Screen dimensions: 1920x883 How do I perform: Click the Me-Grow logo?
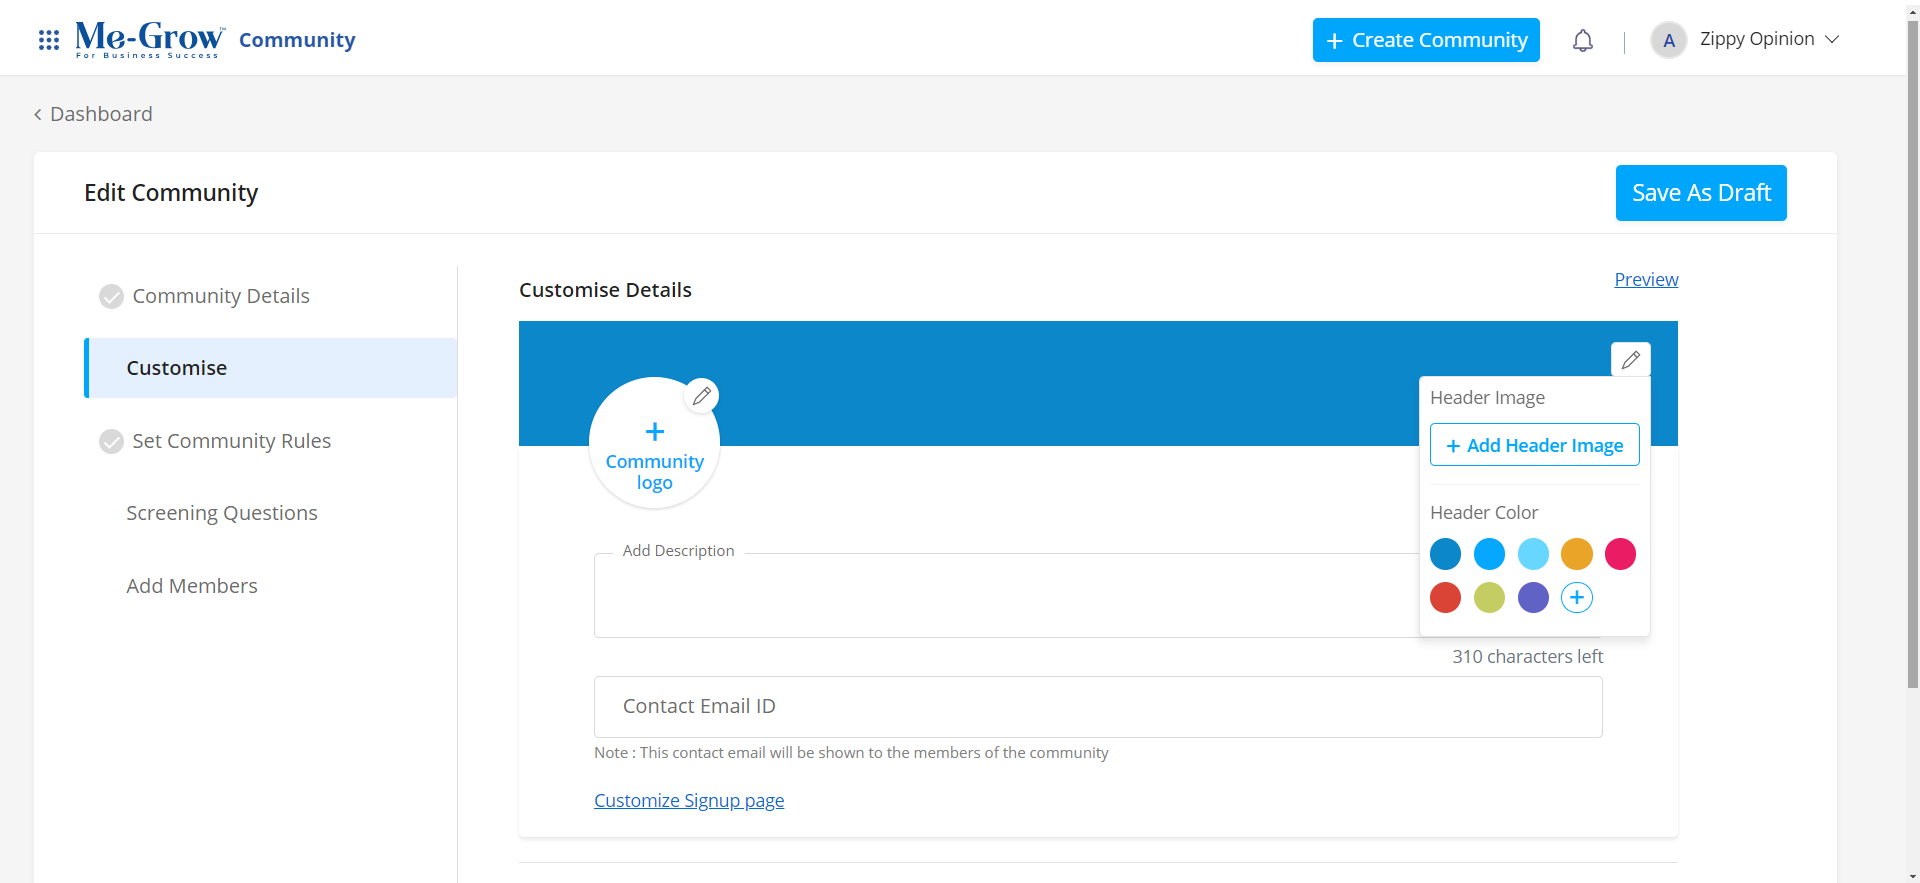click(150, 39)
